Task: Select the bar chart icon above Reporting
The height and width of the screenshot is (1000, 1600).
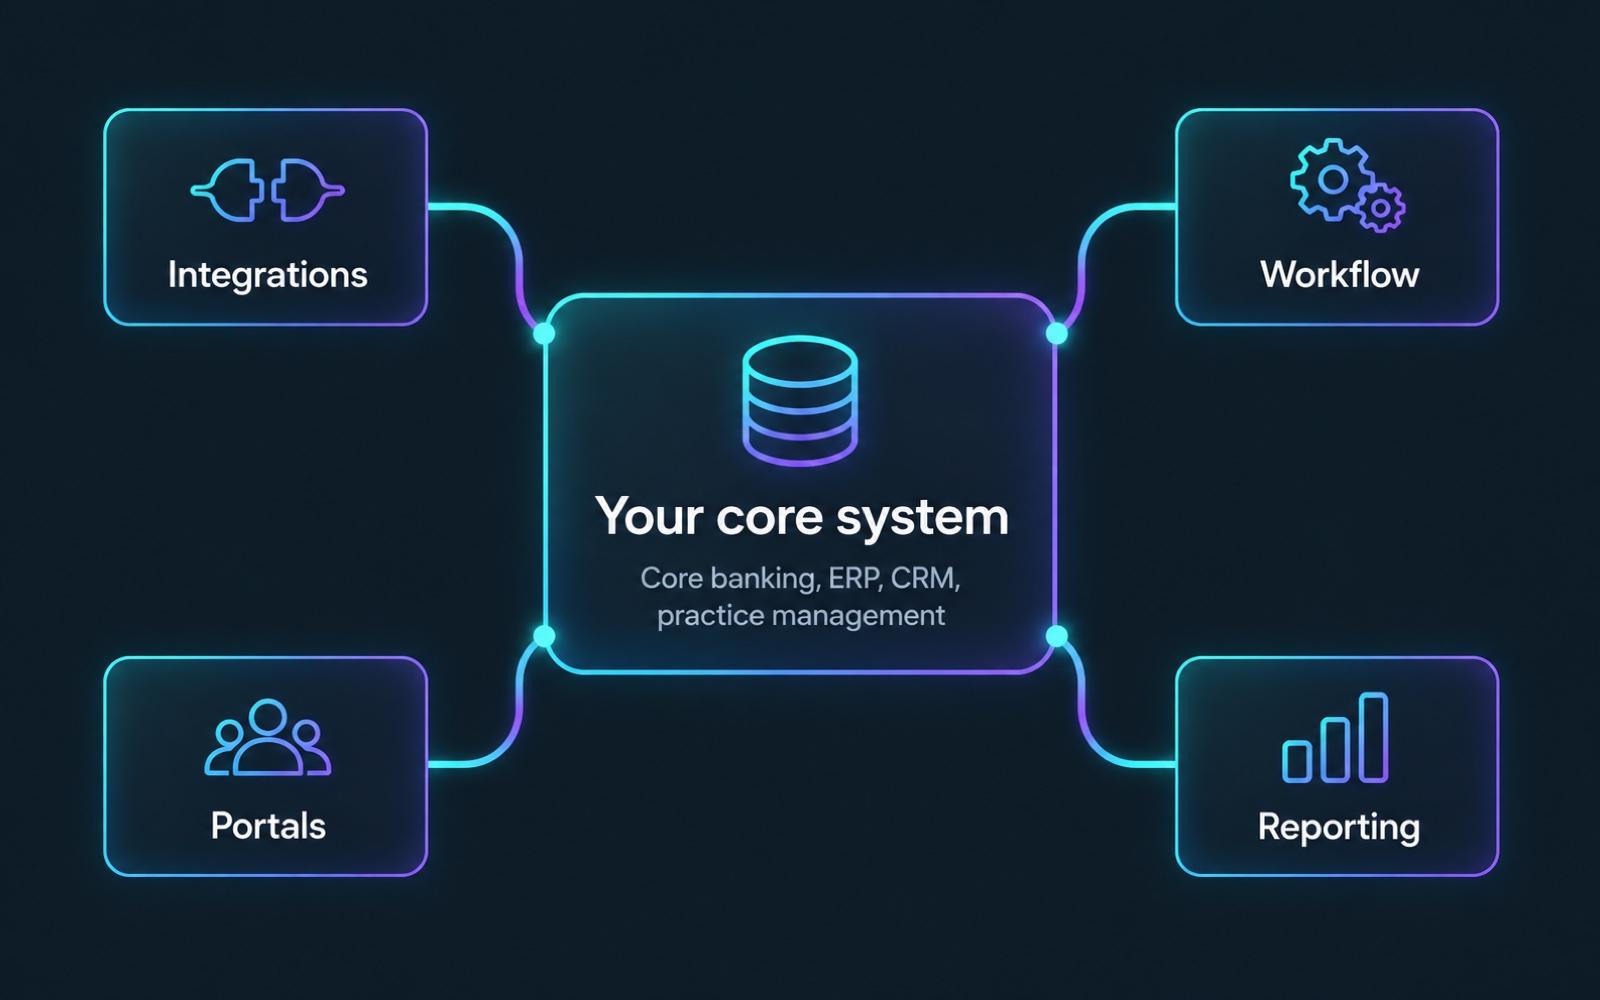Action: click(x=1336, y=738)
